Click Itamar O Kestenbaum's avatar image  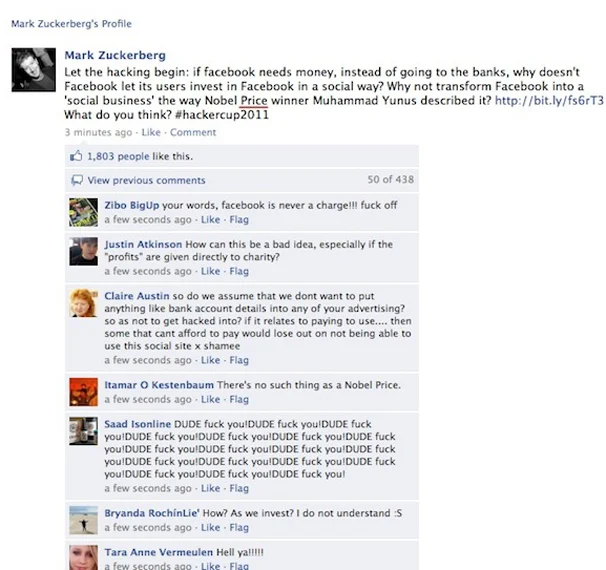click(83, 392)
